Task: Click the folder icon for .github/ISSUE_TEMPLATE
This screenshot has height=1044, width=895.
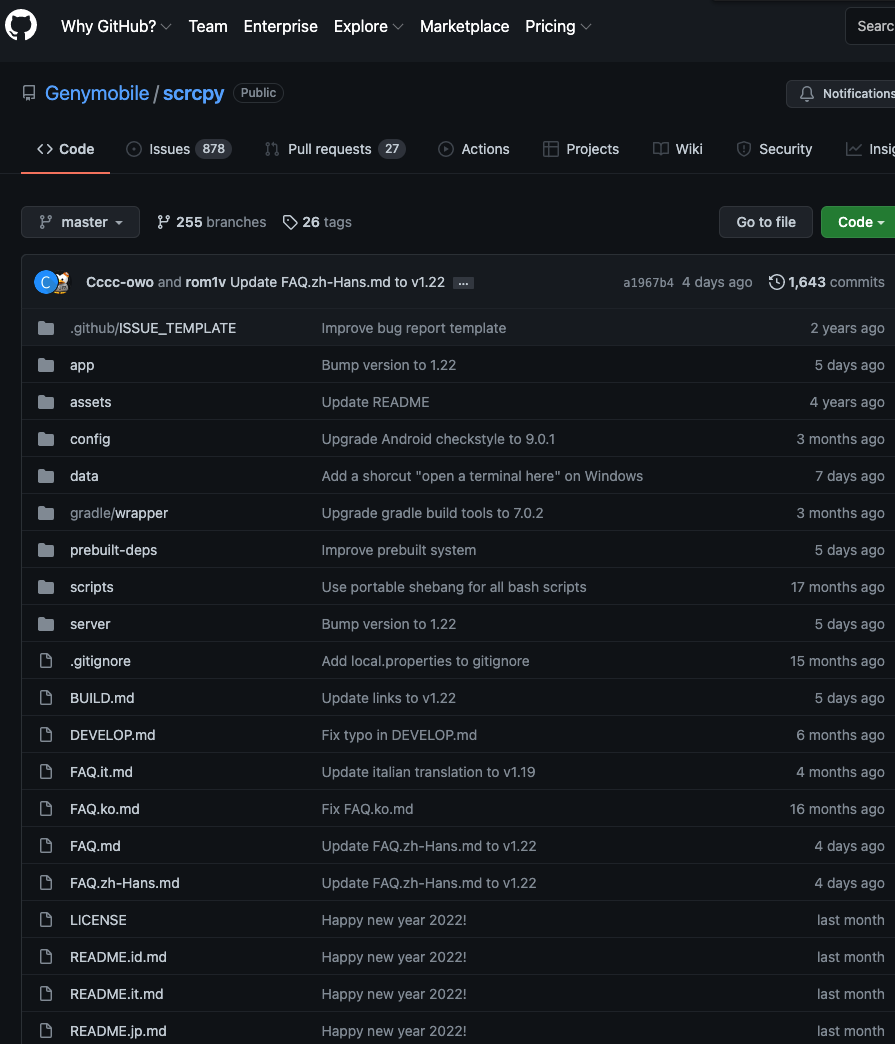Action: tap(46, 328)
